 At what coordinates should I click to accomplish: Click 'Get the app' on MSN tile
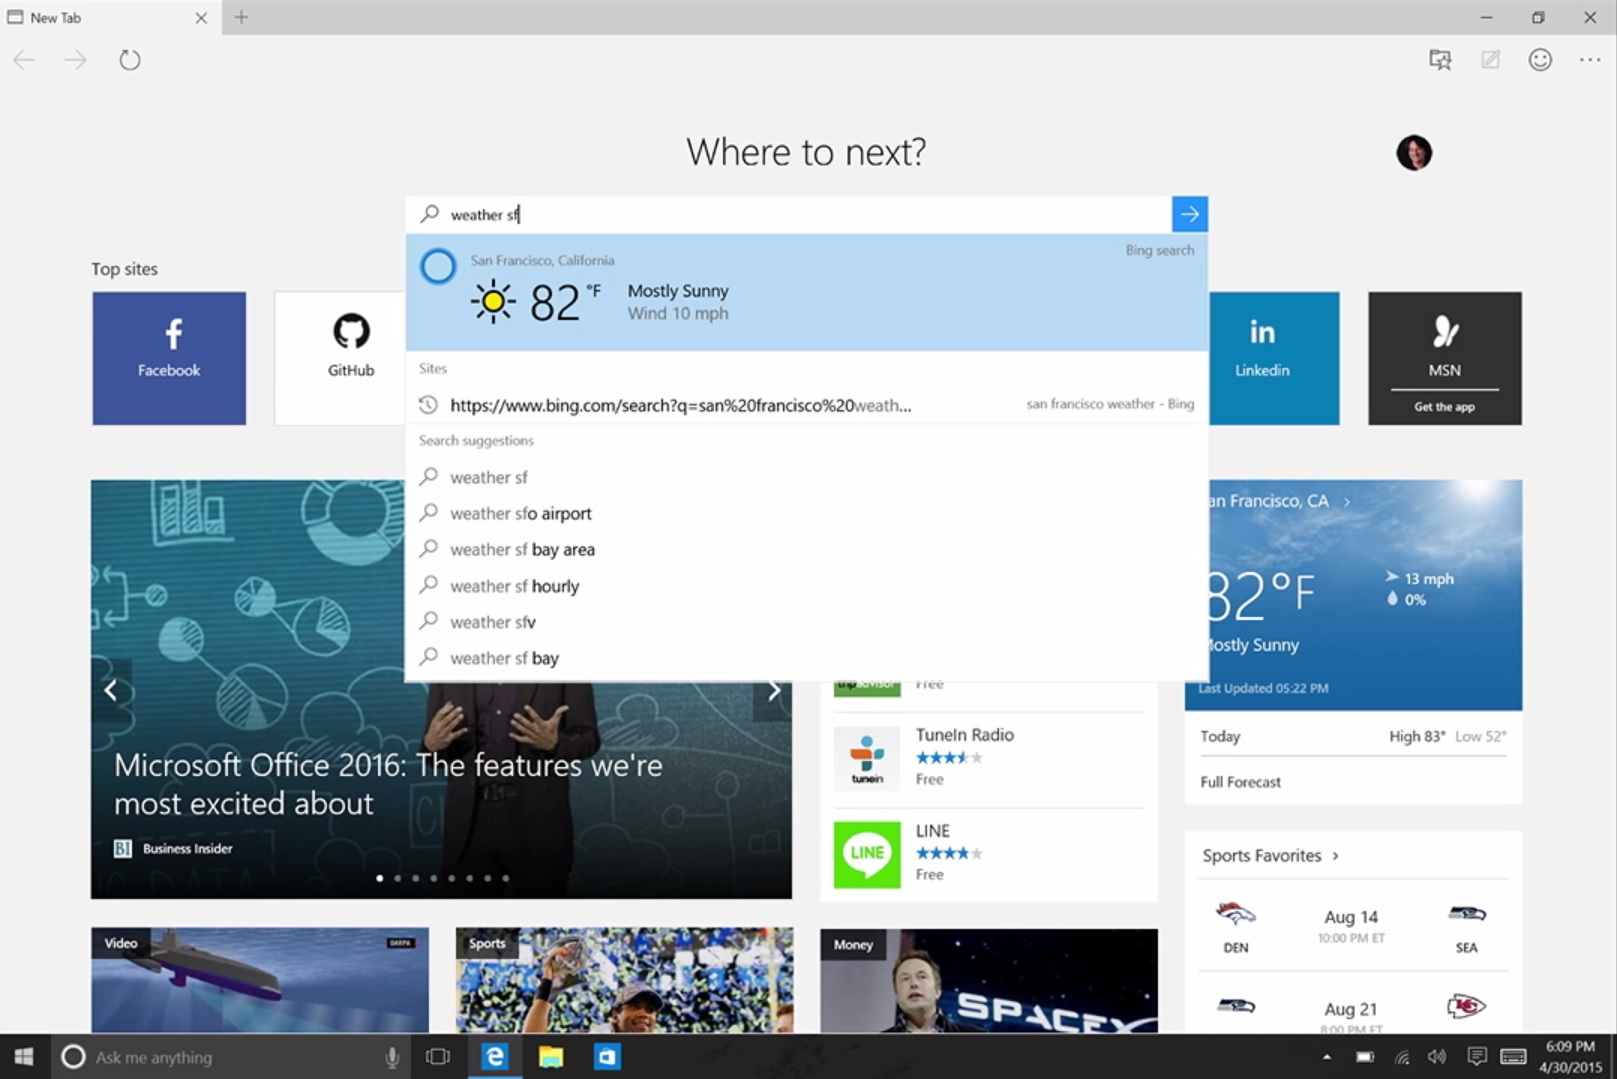[x=1444, y=407]
